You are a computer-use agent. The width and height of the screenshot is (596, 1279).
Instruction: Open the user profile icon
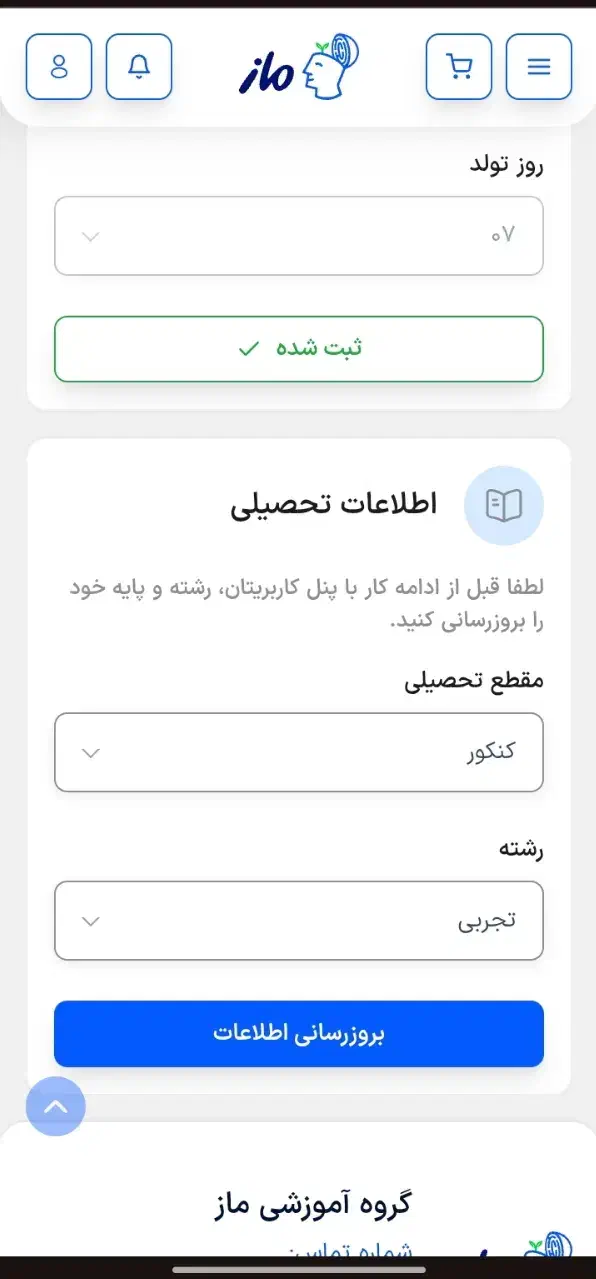(58, 66)
